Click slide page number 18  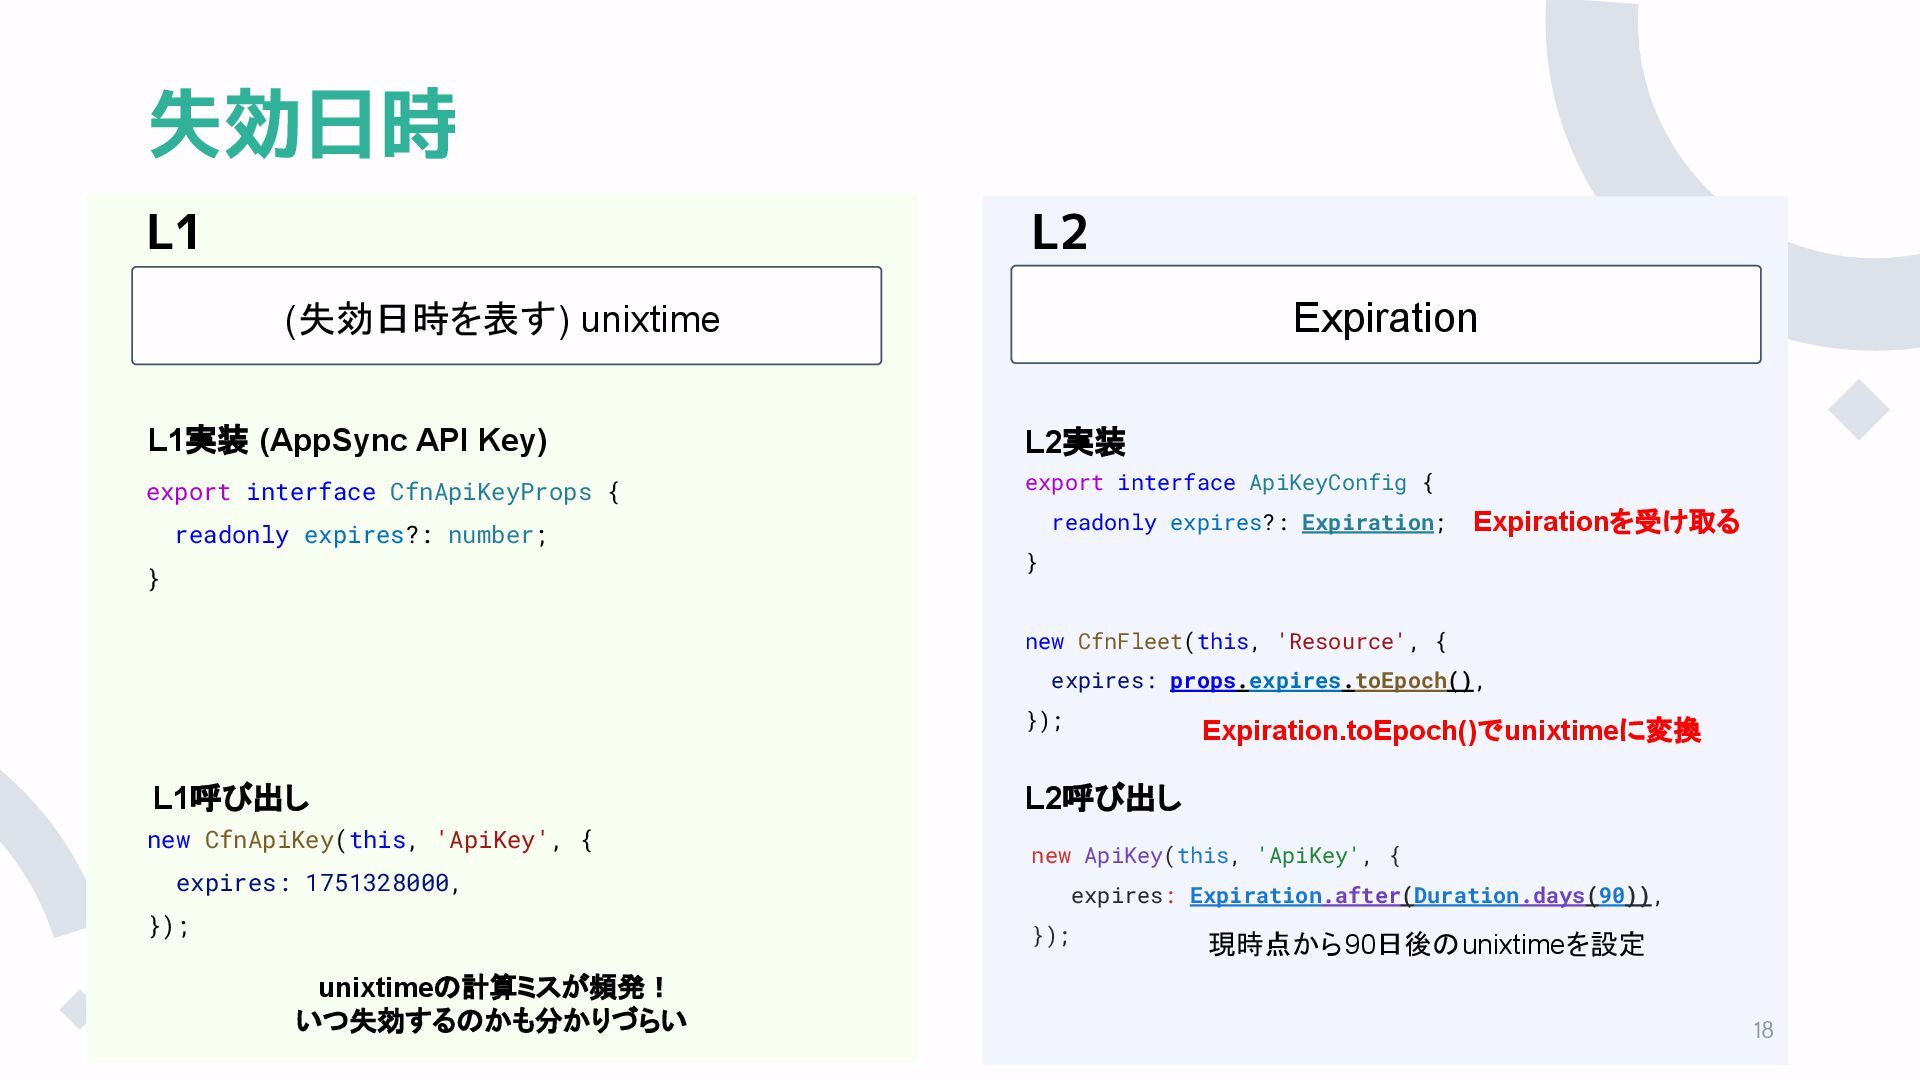coord(1763,1030)
